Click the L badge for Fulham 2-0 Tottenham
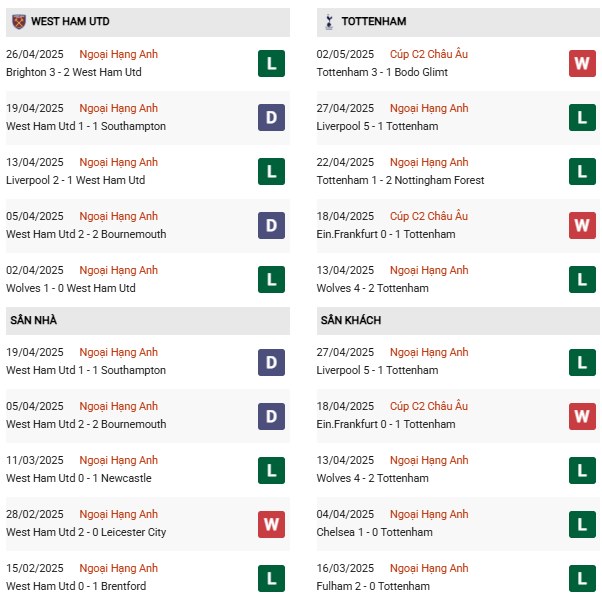Viewport: 602px width, 600px height. click(x=582, y=578)
